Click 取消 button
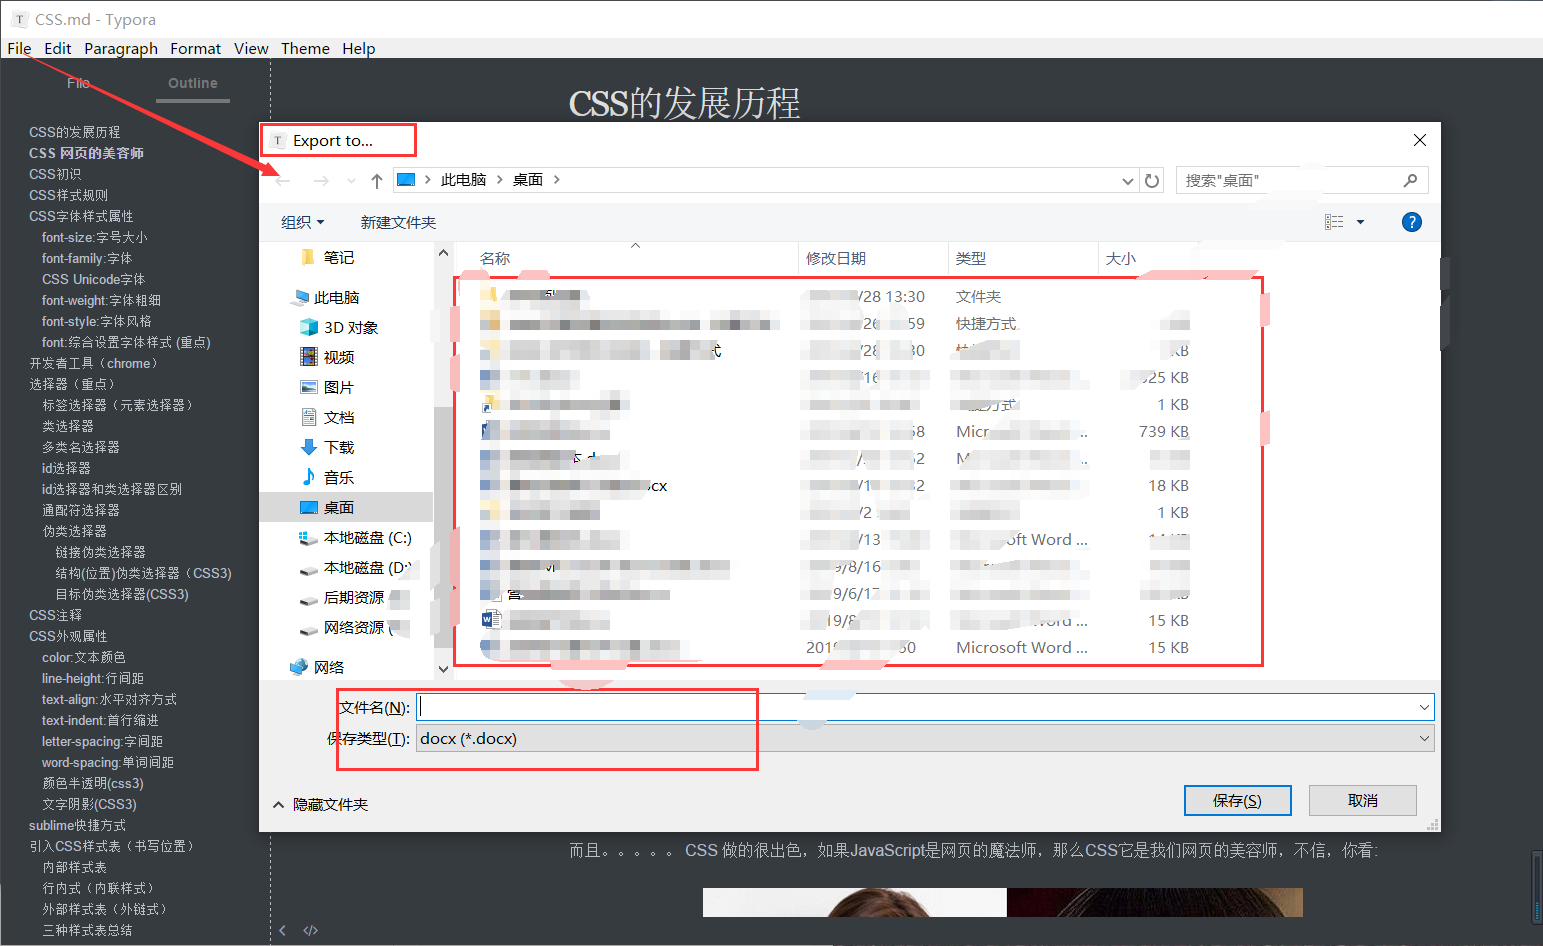The width and height of the screenshot is (1543, 946). 1363,801
